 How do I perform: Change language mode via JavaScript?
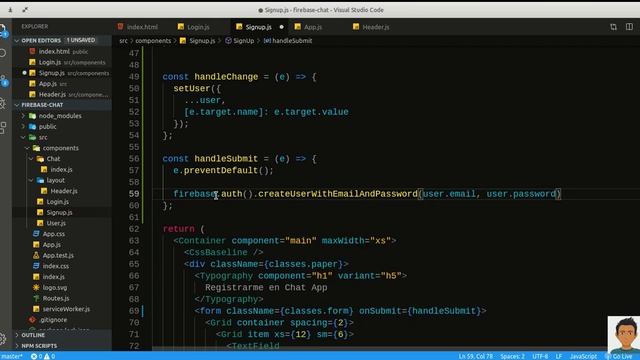(x=583, y=356)
